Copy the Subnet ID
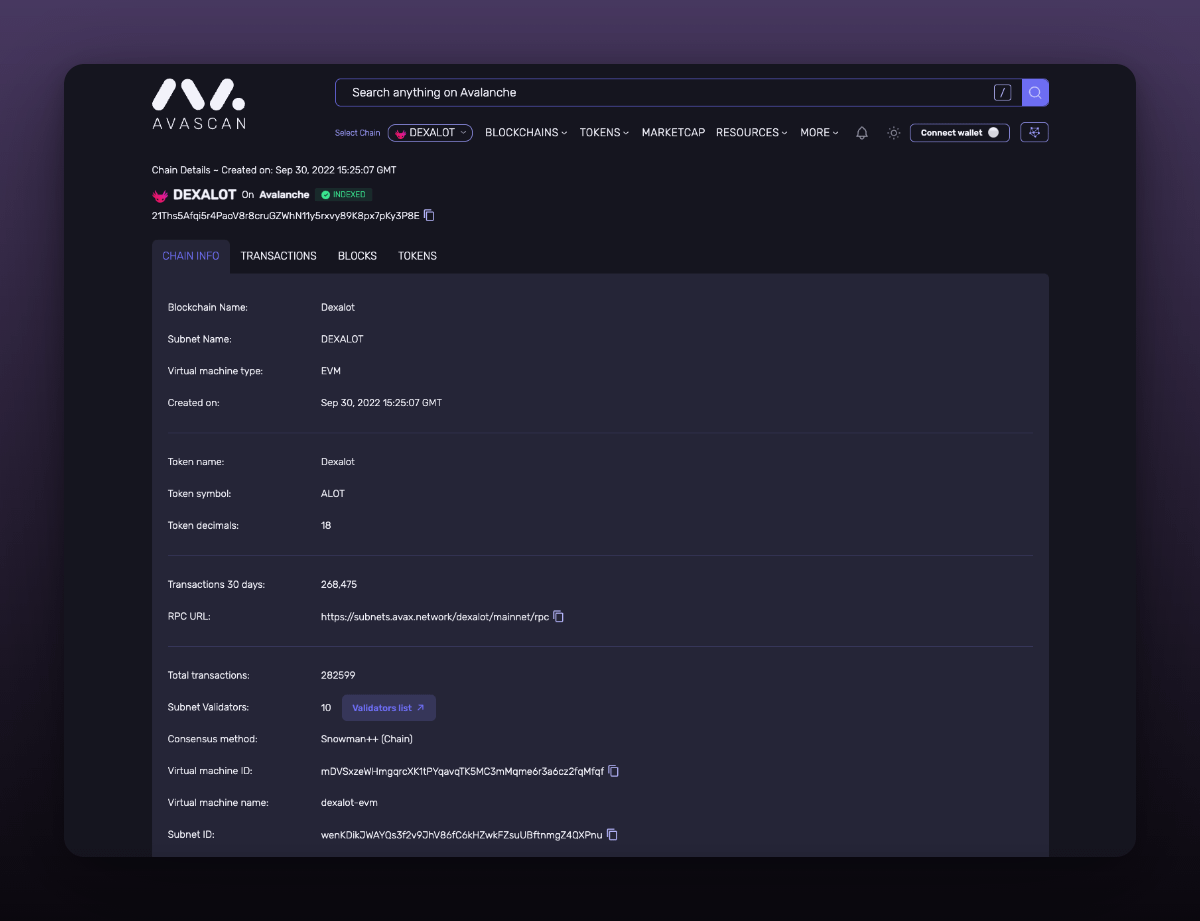The width and height of the screenshot is (1200, 921). tap(612, 835)
